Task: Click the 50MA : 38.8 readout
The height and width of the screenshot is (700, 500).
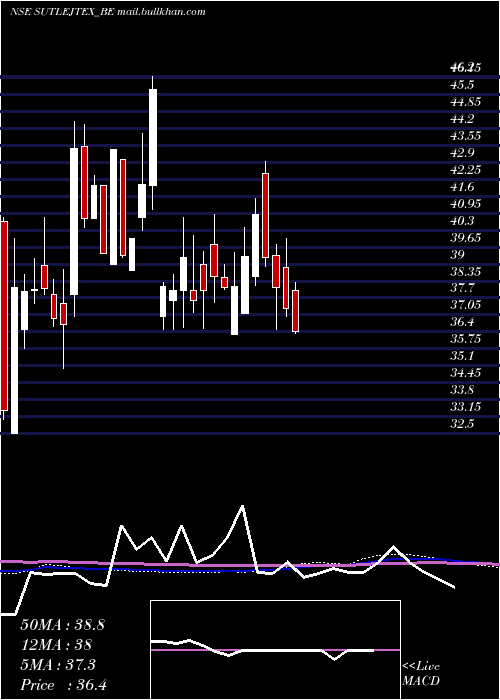Action: [62, 625]
